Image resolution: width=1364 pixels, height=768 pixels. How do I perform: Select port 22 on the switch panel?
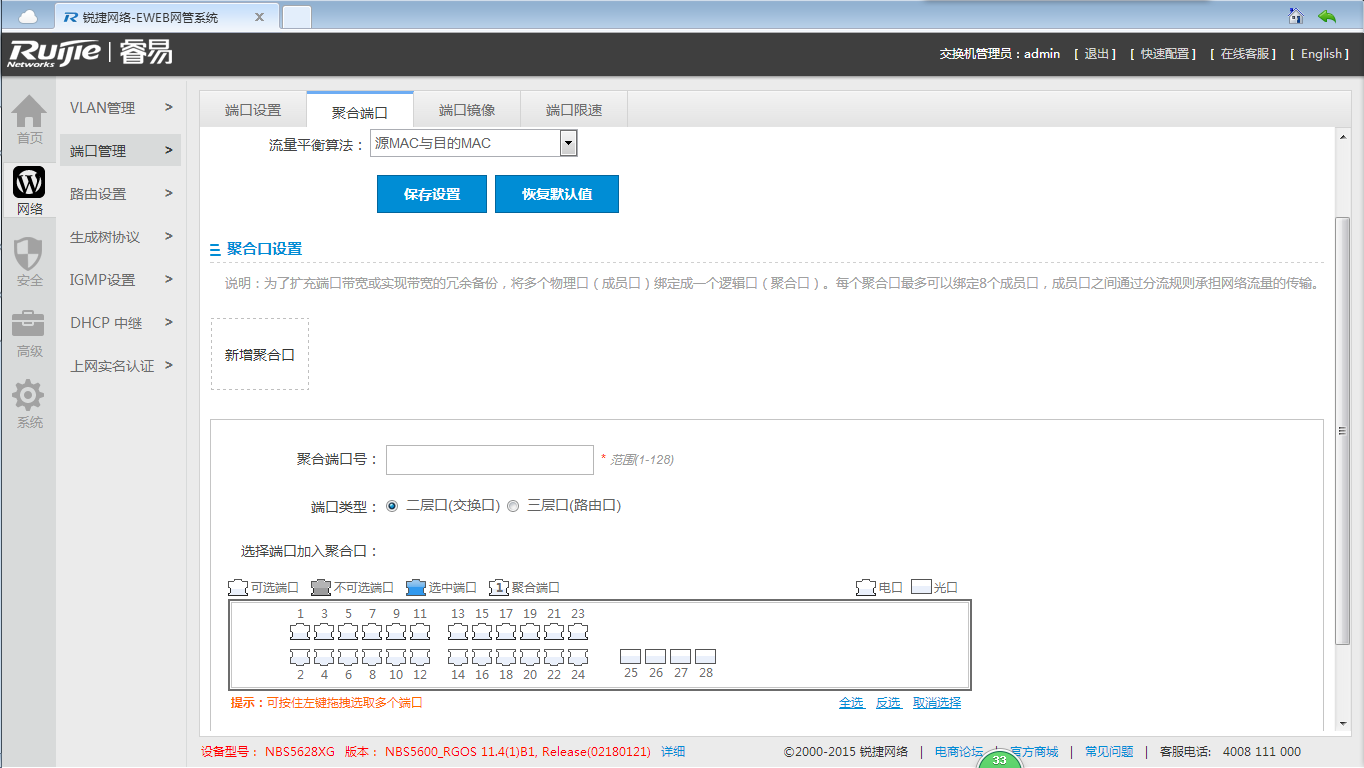554,657
